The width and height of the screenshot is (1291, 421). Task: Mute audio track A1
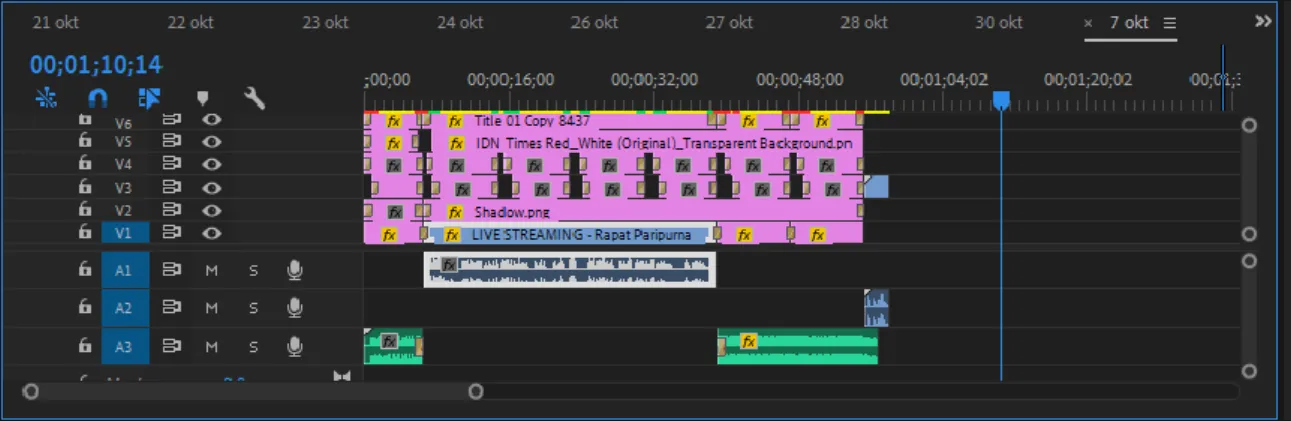tap(212, 270)
